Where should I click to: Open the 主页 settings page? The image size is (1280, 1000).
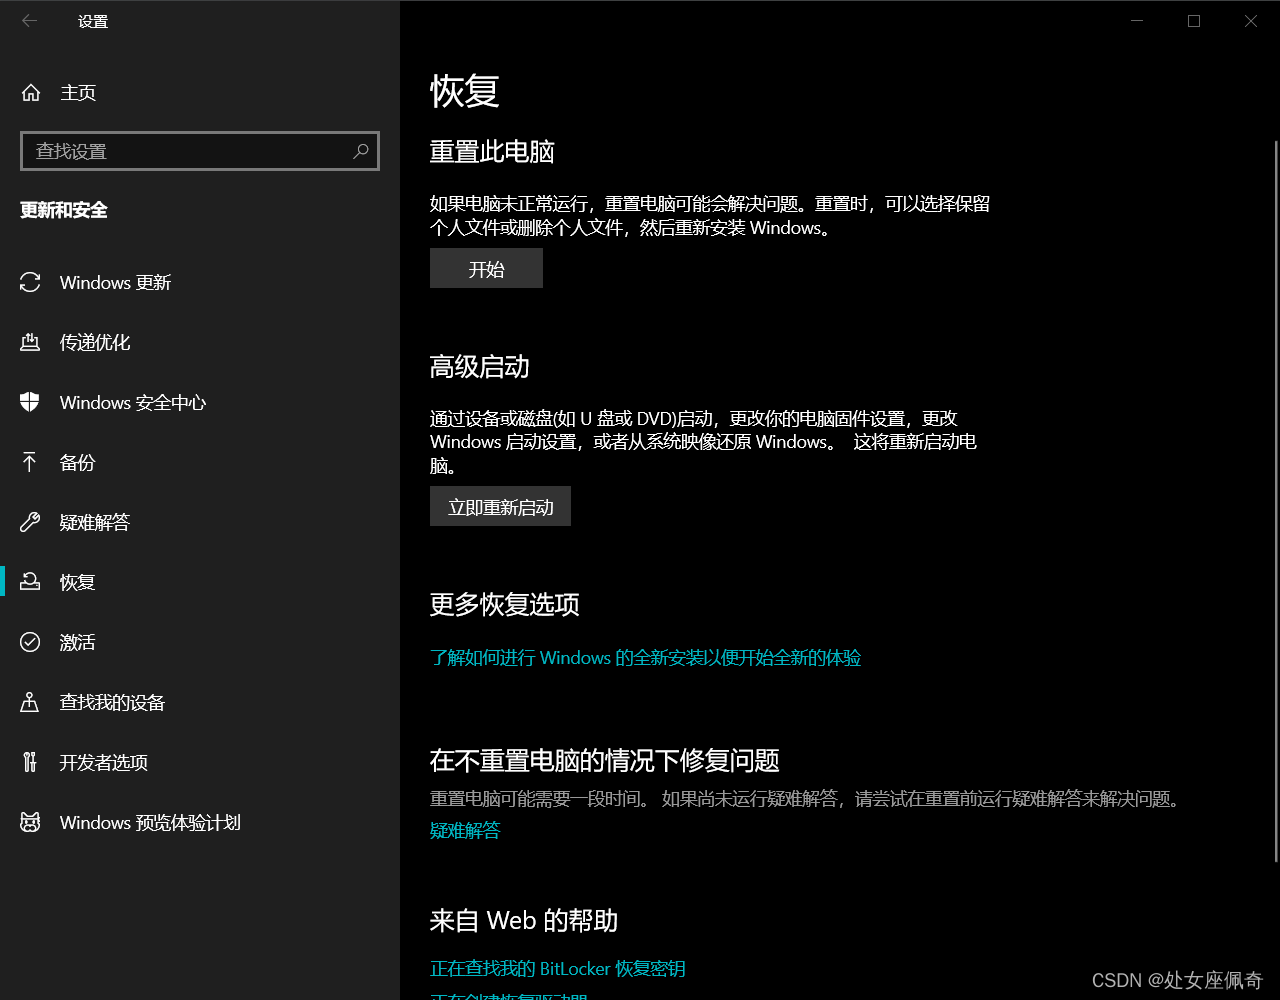coord(200,93)
